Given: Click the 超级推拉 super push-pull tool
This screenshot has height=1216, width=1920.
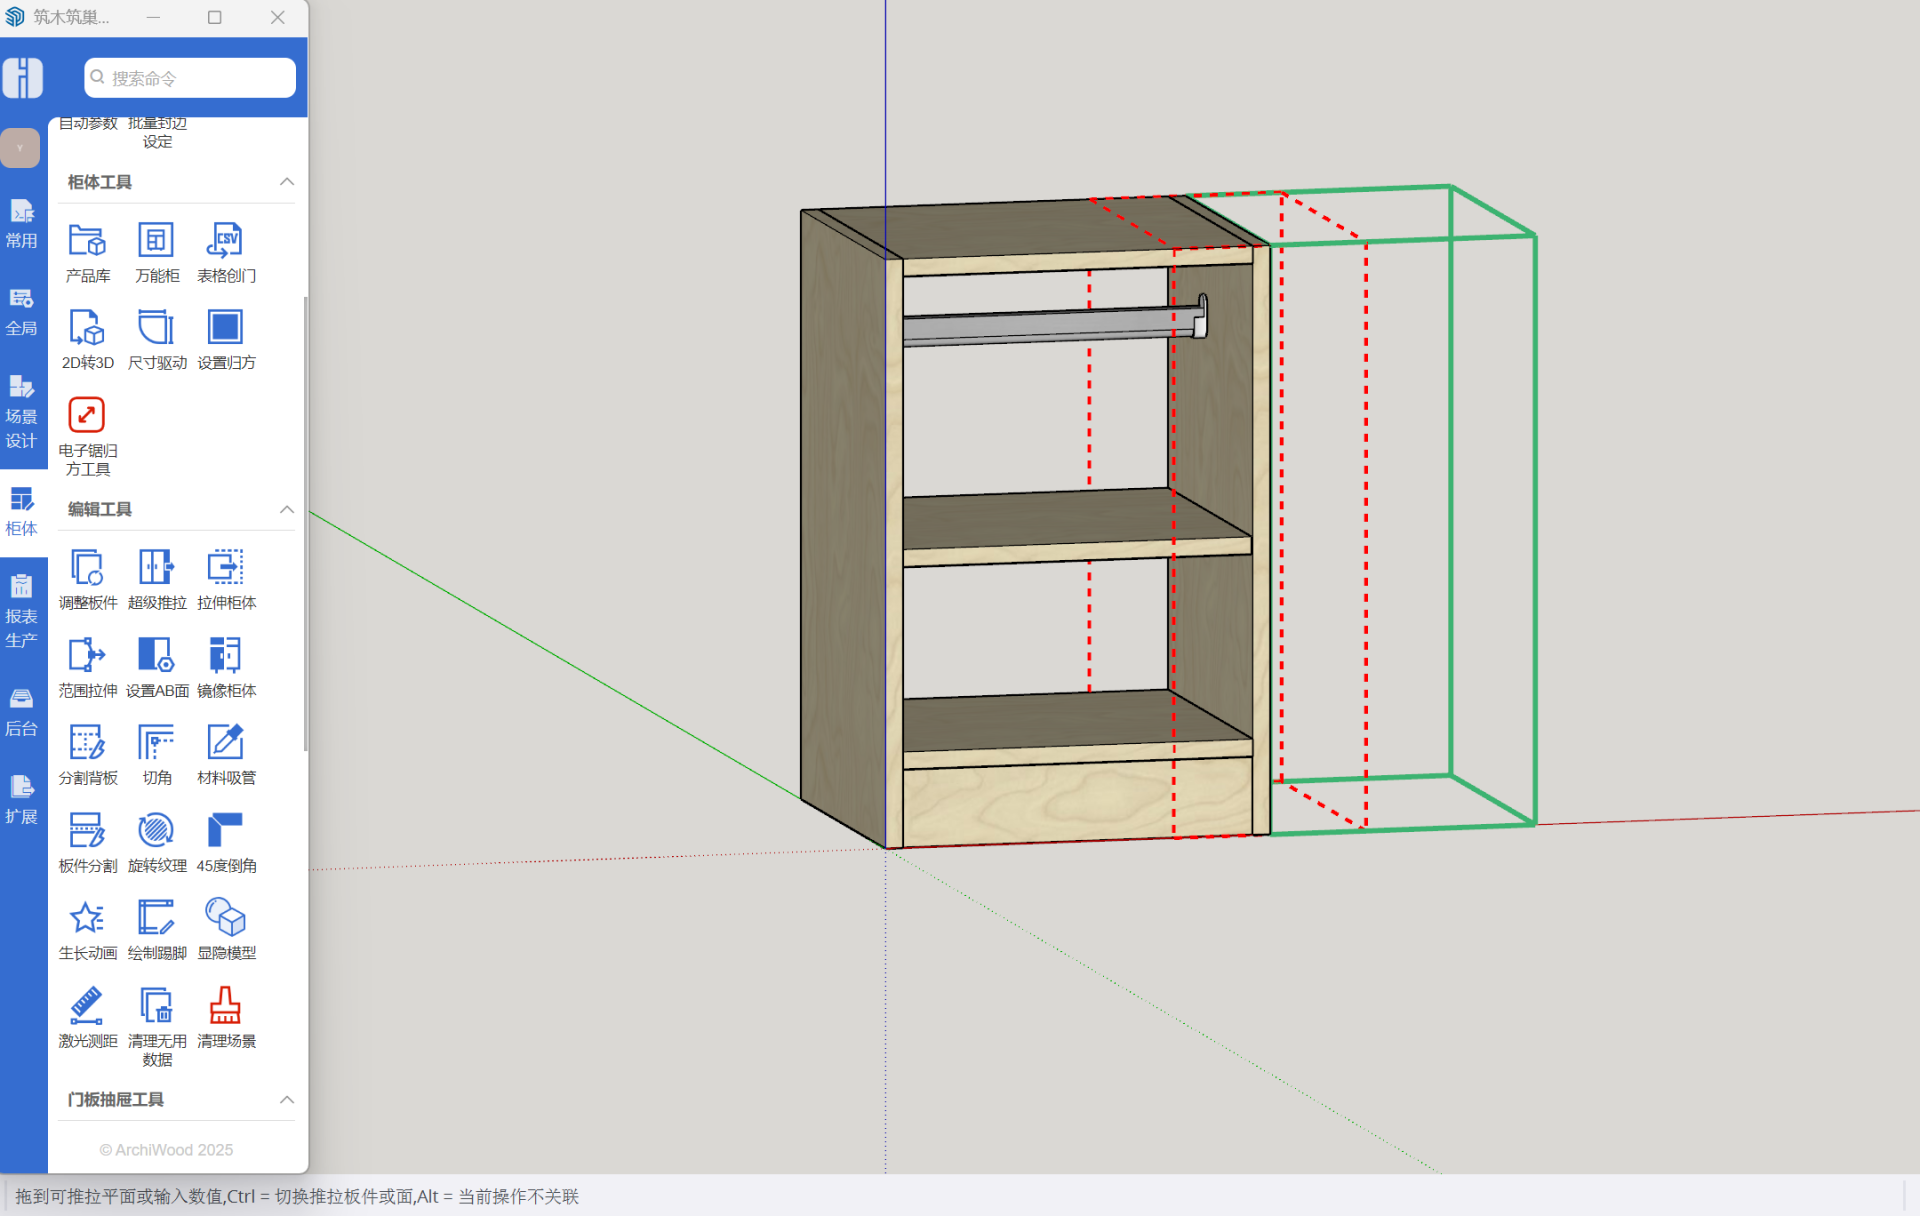Looking at the screenshot, I should 156,568.
